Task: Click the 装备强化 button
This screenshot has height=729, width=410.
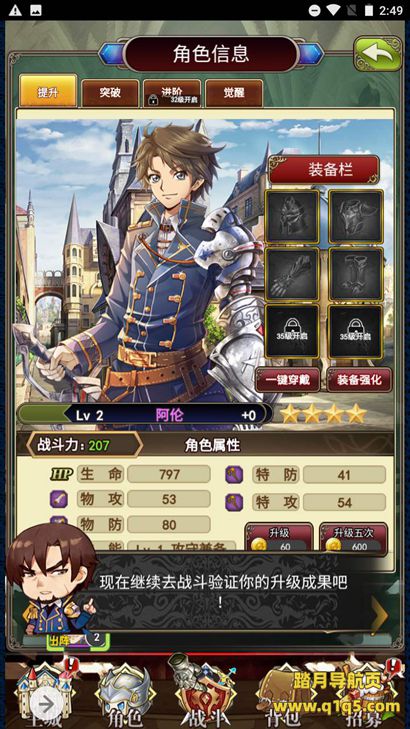Action: point(359,380)
